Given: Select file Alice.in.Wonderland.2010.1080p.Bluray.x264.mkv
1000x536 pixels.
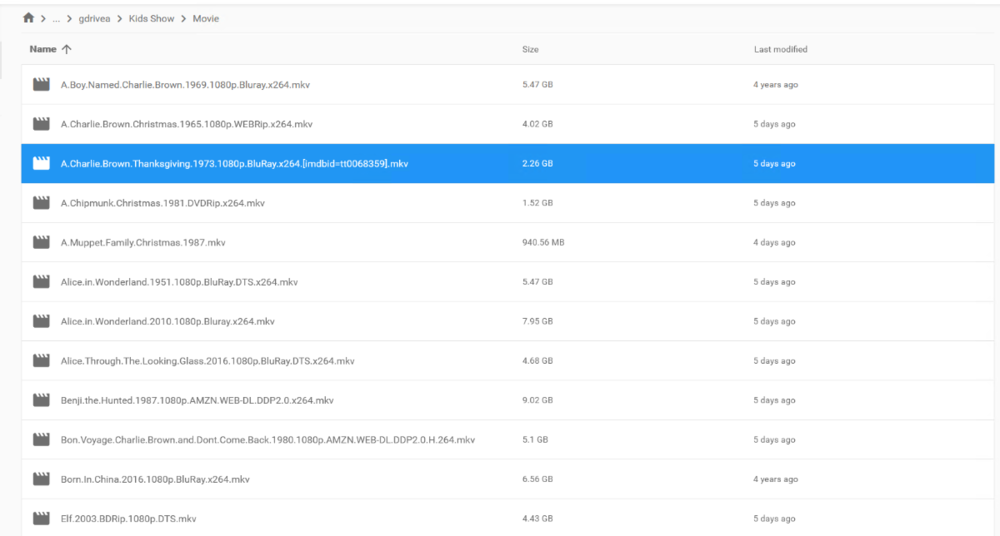Looking at the screenshot, I should click(167, 321).
